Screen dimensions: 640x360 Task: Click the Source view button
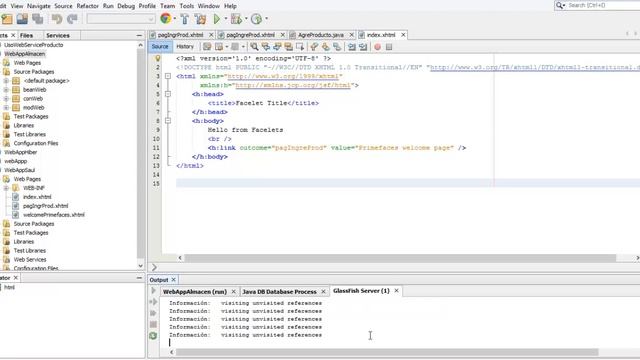[x=160, y=47]
